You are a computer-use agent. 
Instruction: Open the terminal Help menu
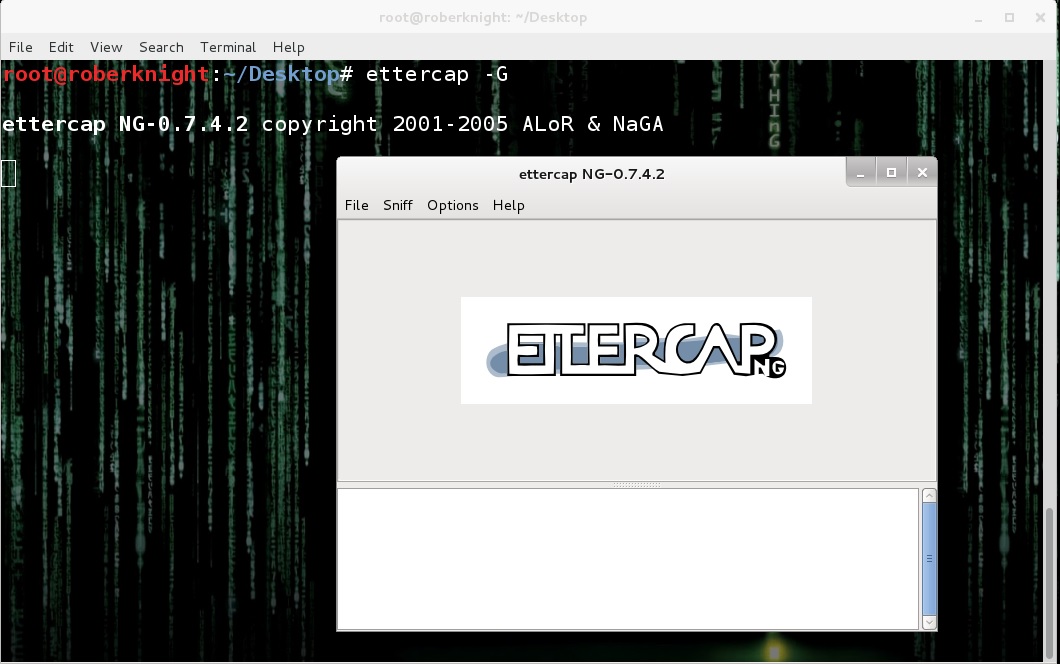pyautogui.click(x=289, y=47)
